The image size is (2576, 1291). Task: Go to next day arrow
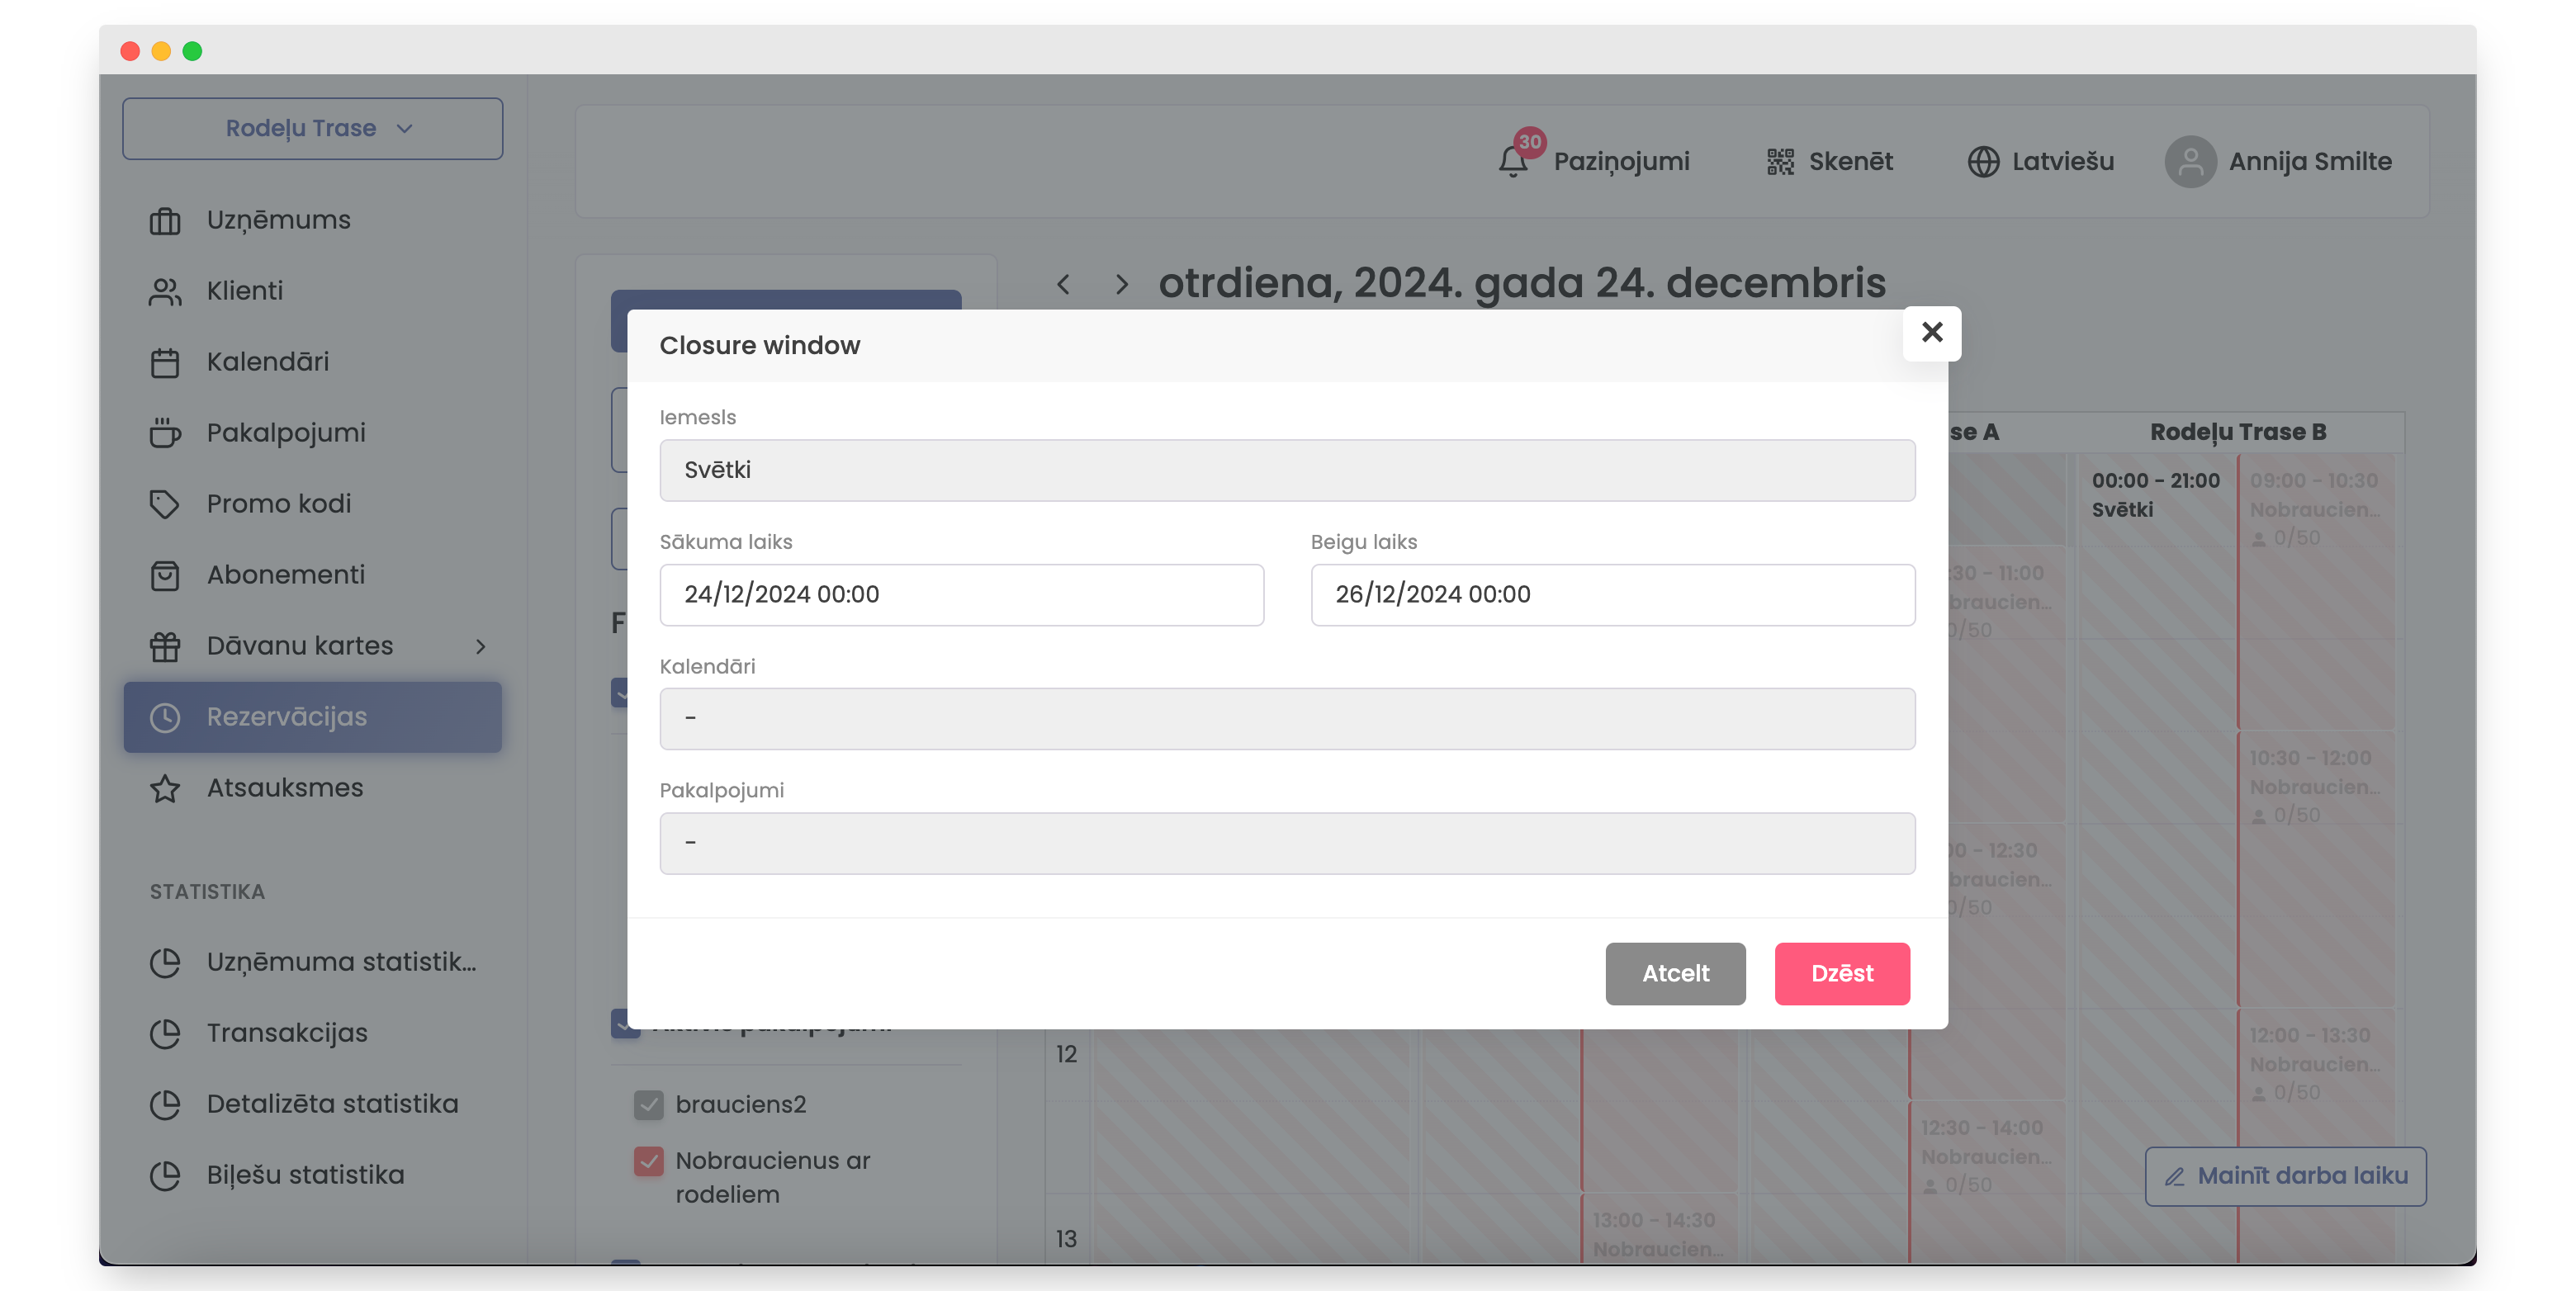click(1121, 284)
